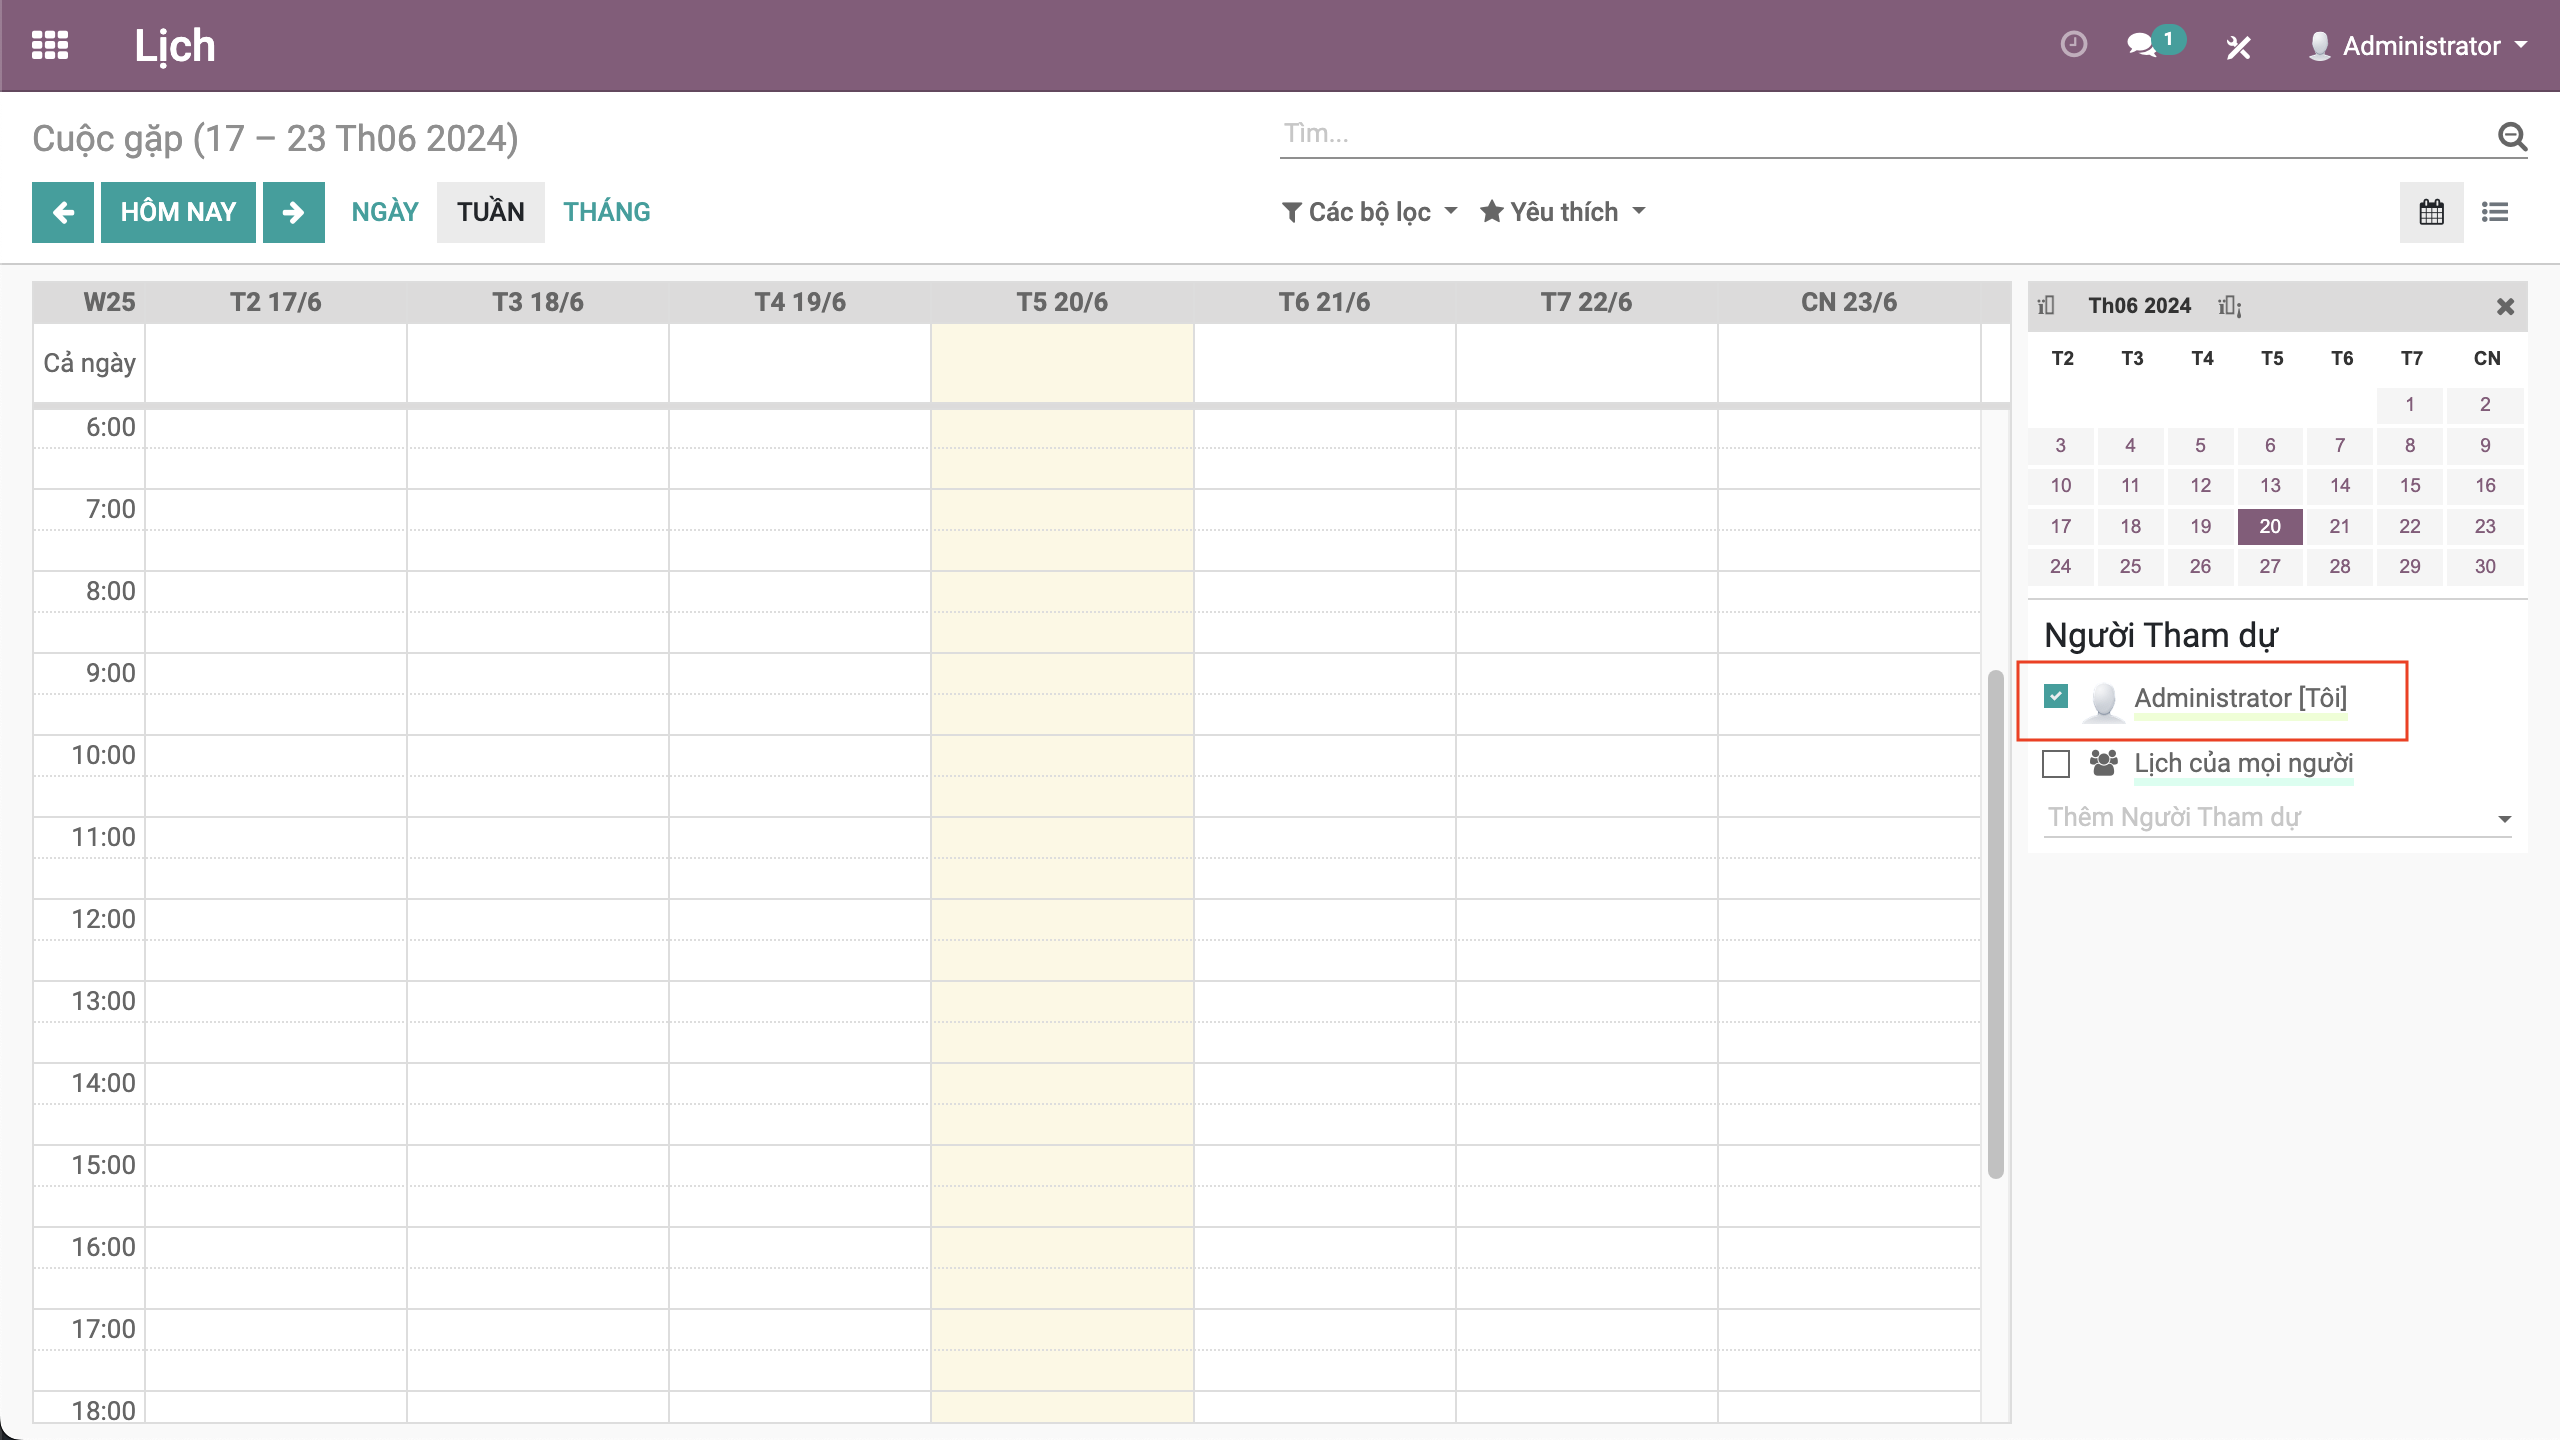The width and height of the screenshot is (2560, 1440).
Task: Click the debug tools wrench icon
Action: click(x=2238, y=47)
